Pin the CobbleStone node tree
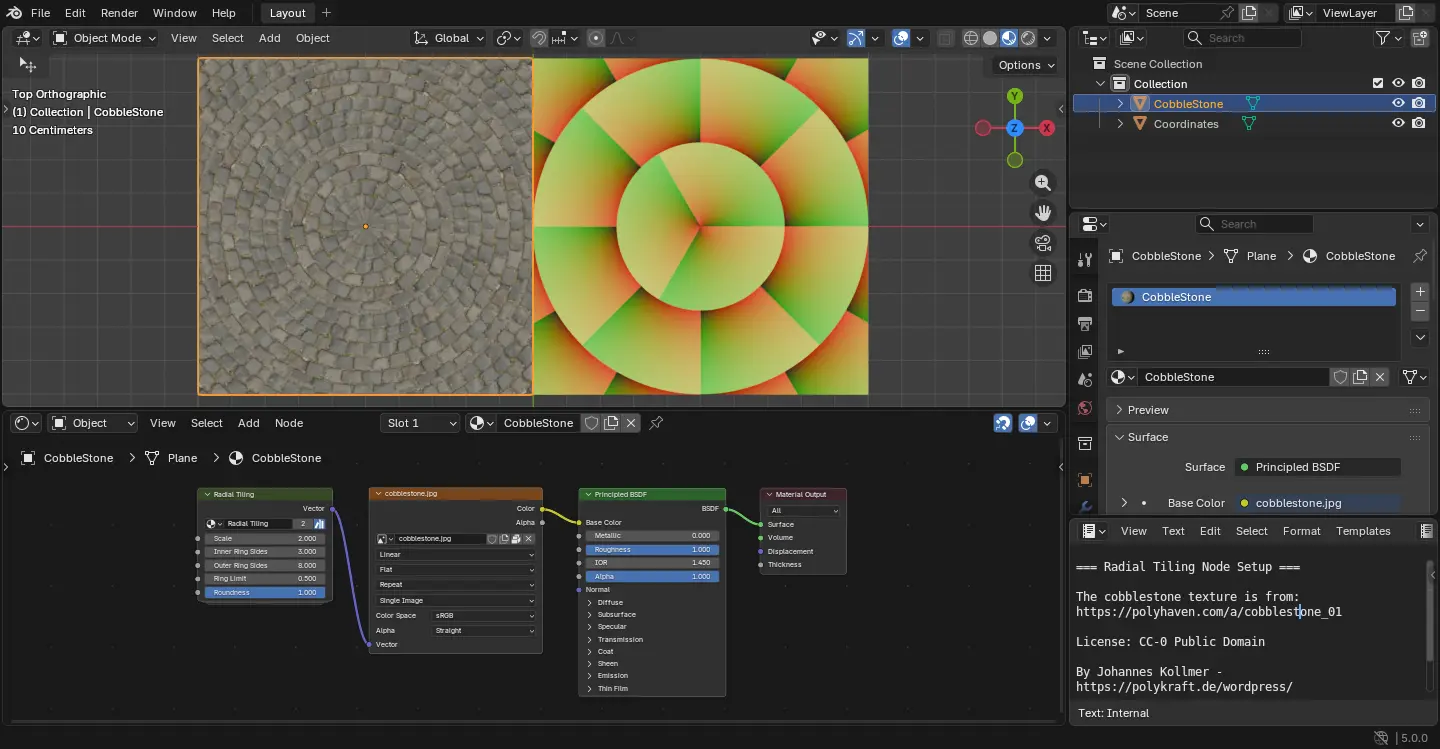This screenshot has width=1440, height=749. 656,423
